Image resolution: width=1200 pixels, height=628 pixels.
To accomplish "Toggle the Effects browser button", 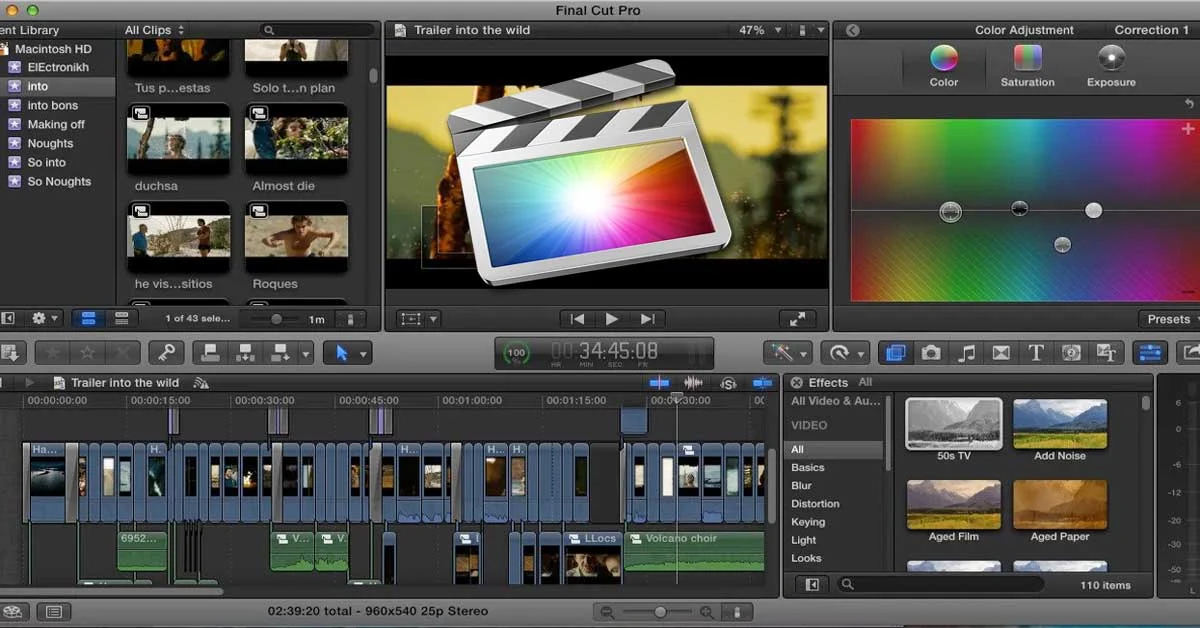I will click(895, 352).
